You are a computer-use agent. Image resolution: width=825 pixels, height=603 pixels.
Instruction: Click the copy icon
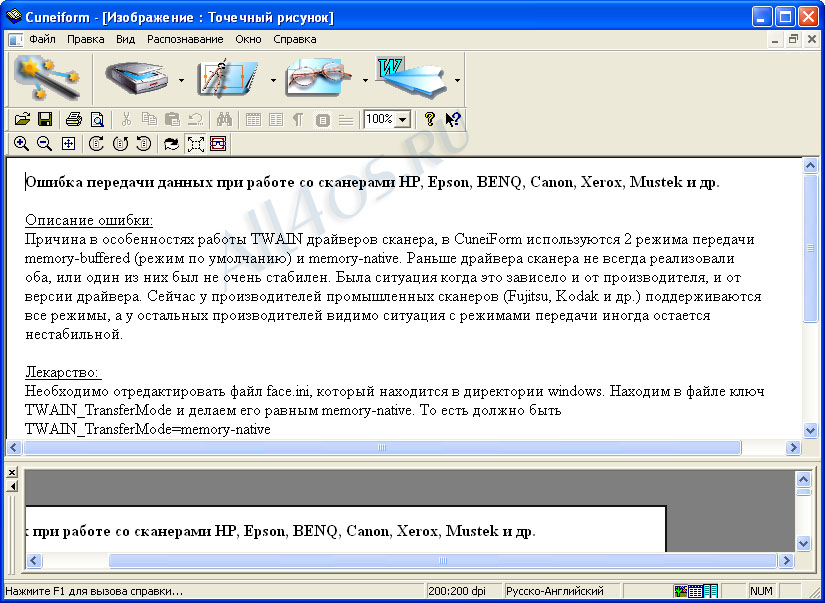coord(149,119)
